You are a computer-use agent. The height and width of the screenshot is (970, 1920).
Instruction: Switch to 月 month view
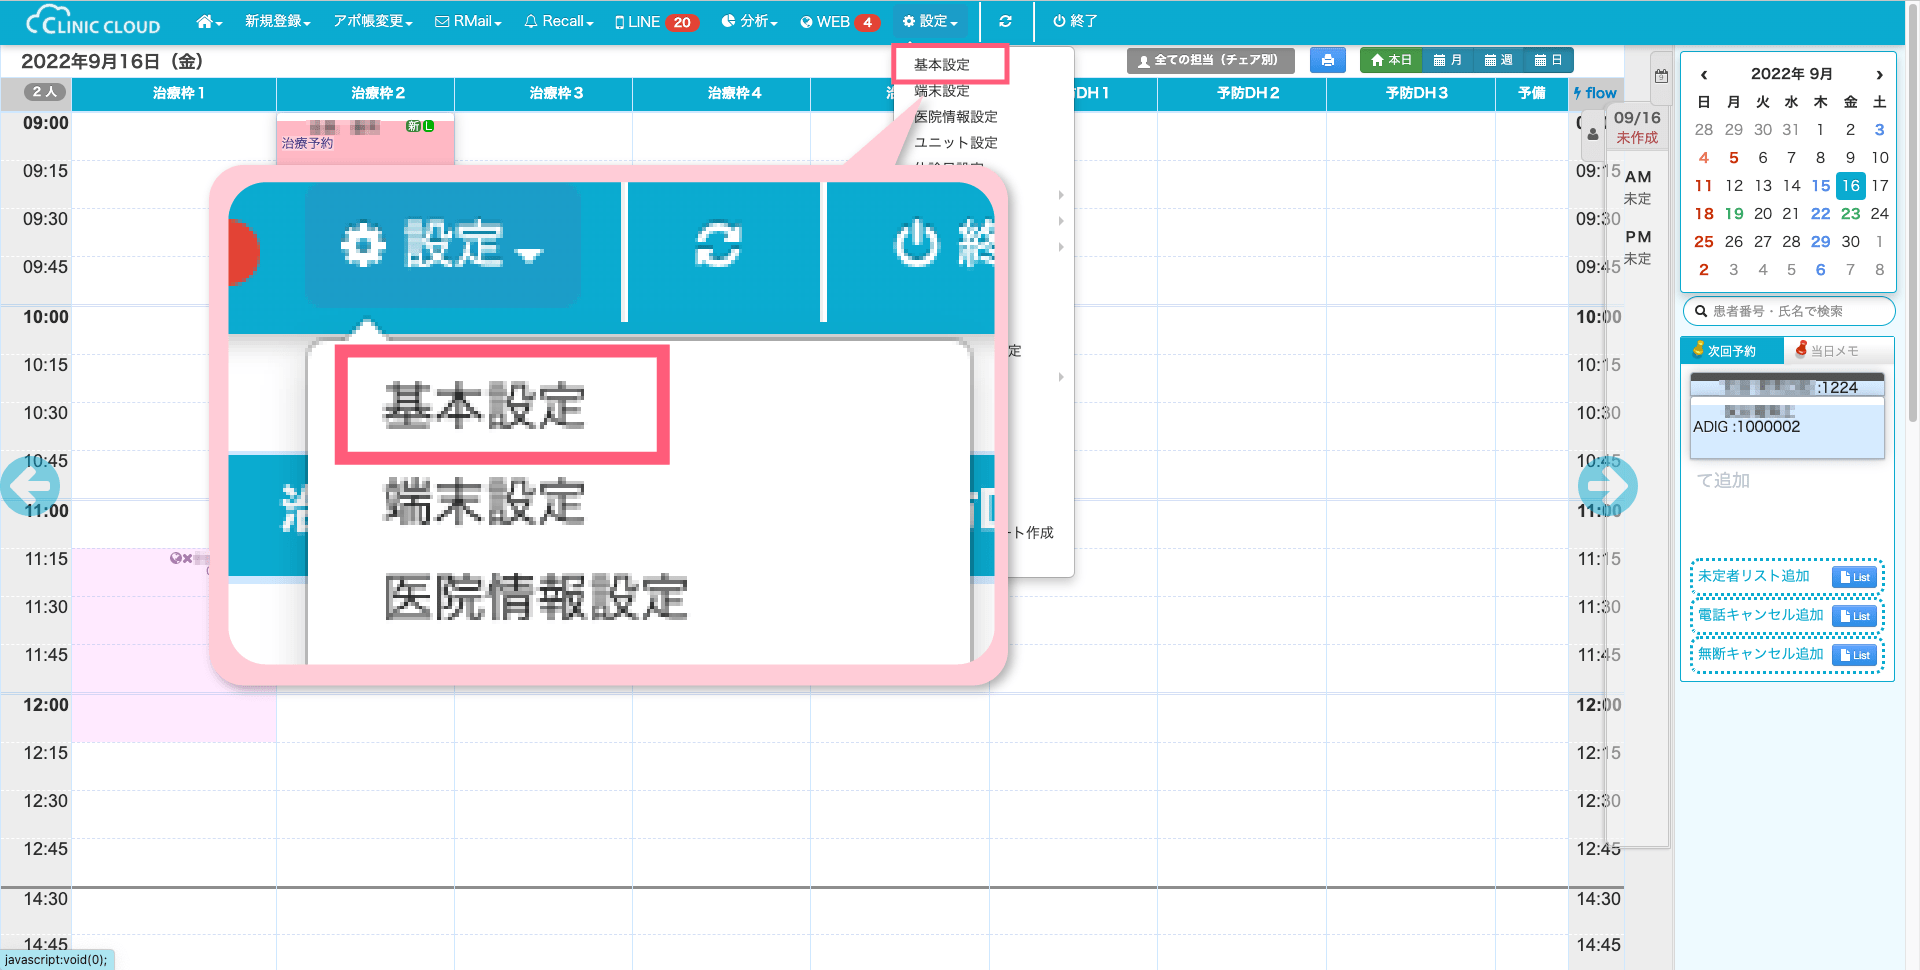click(1447, 60)
